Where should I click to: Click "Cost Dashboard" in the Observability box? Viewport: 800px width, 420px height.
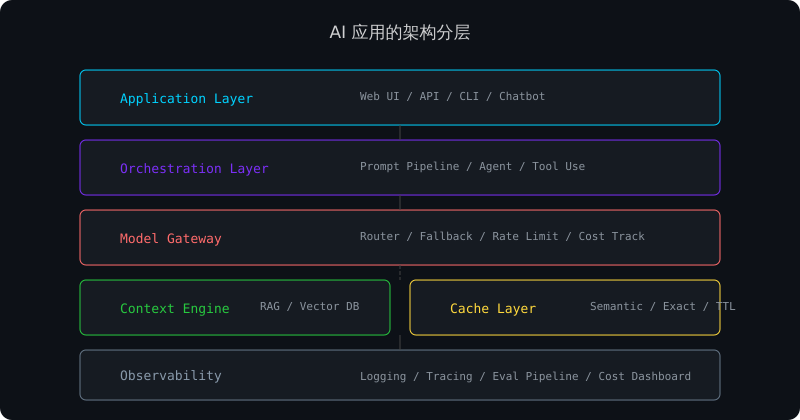(x=645, y=377)
